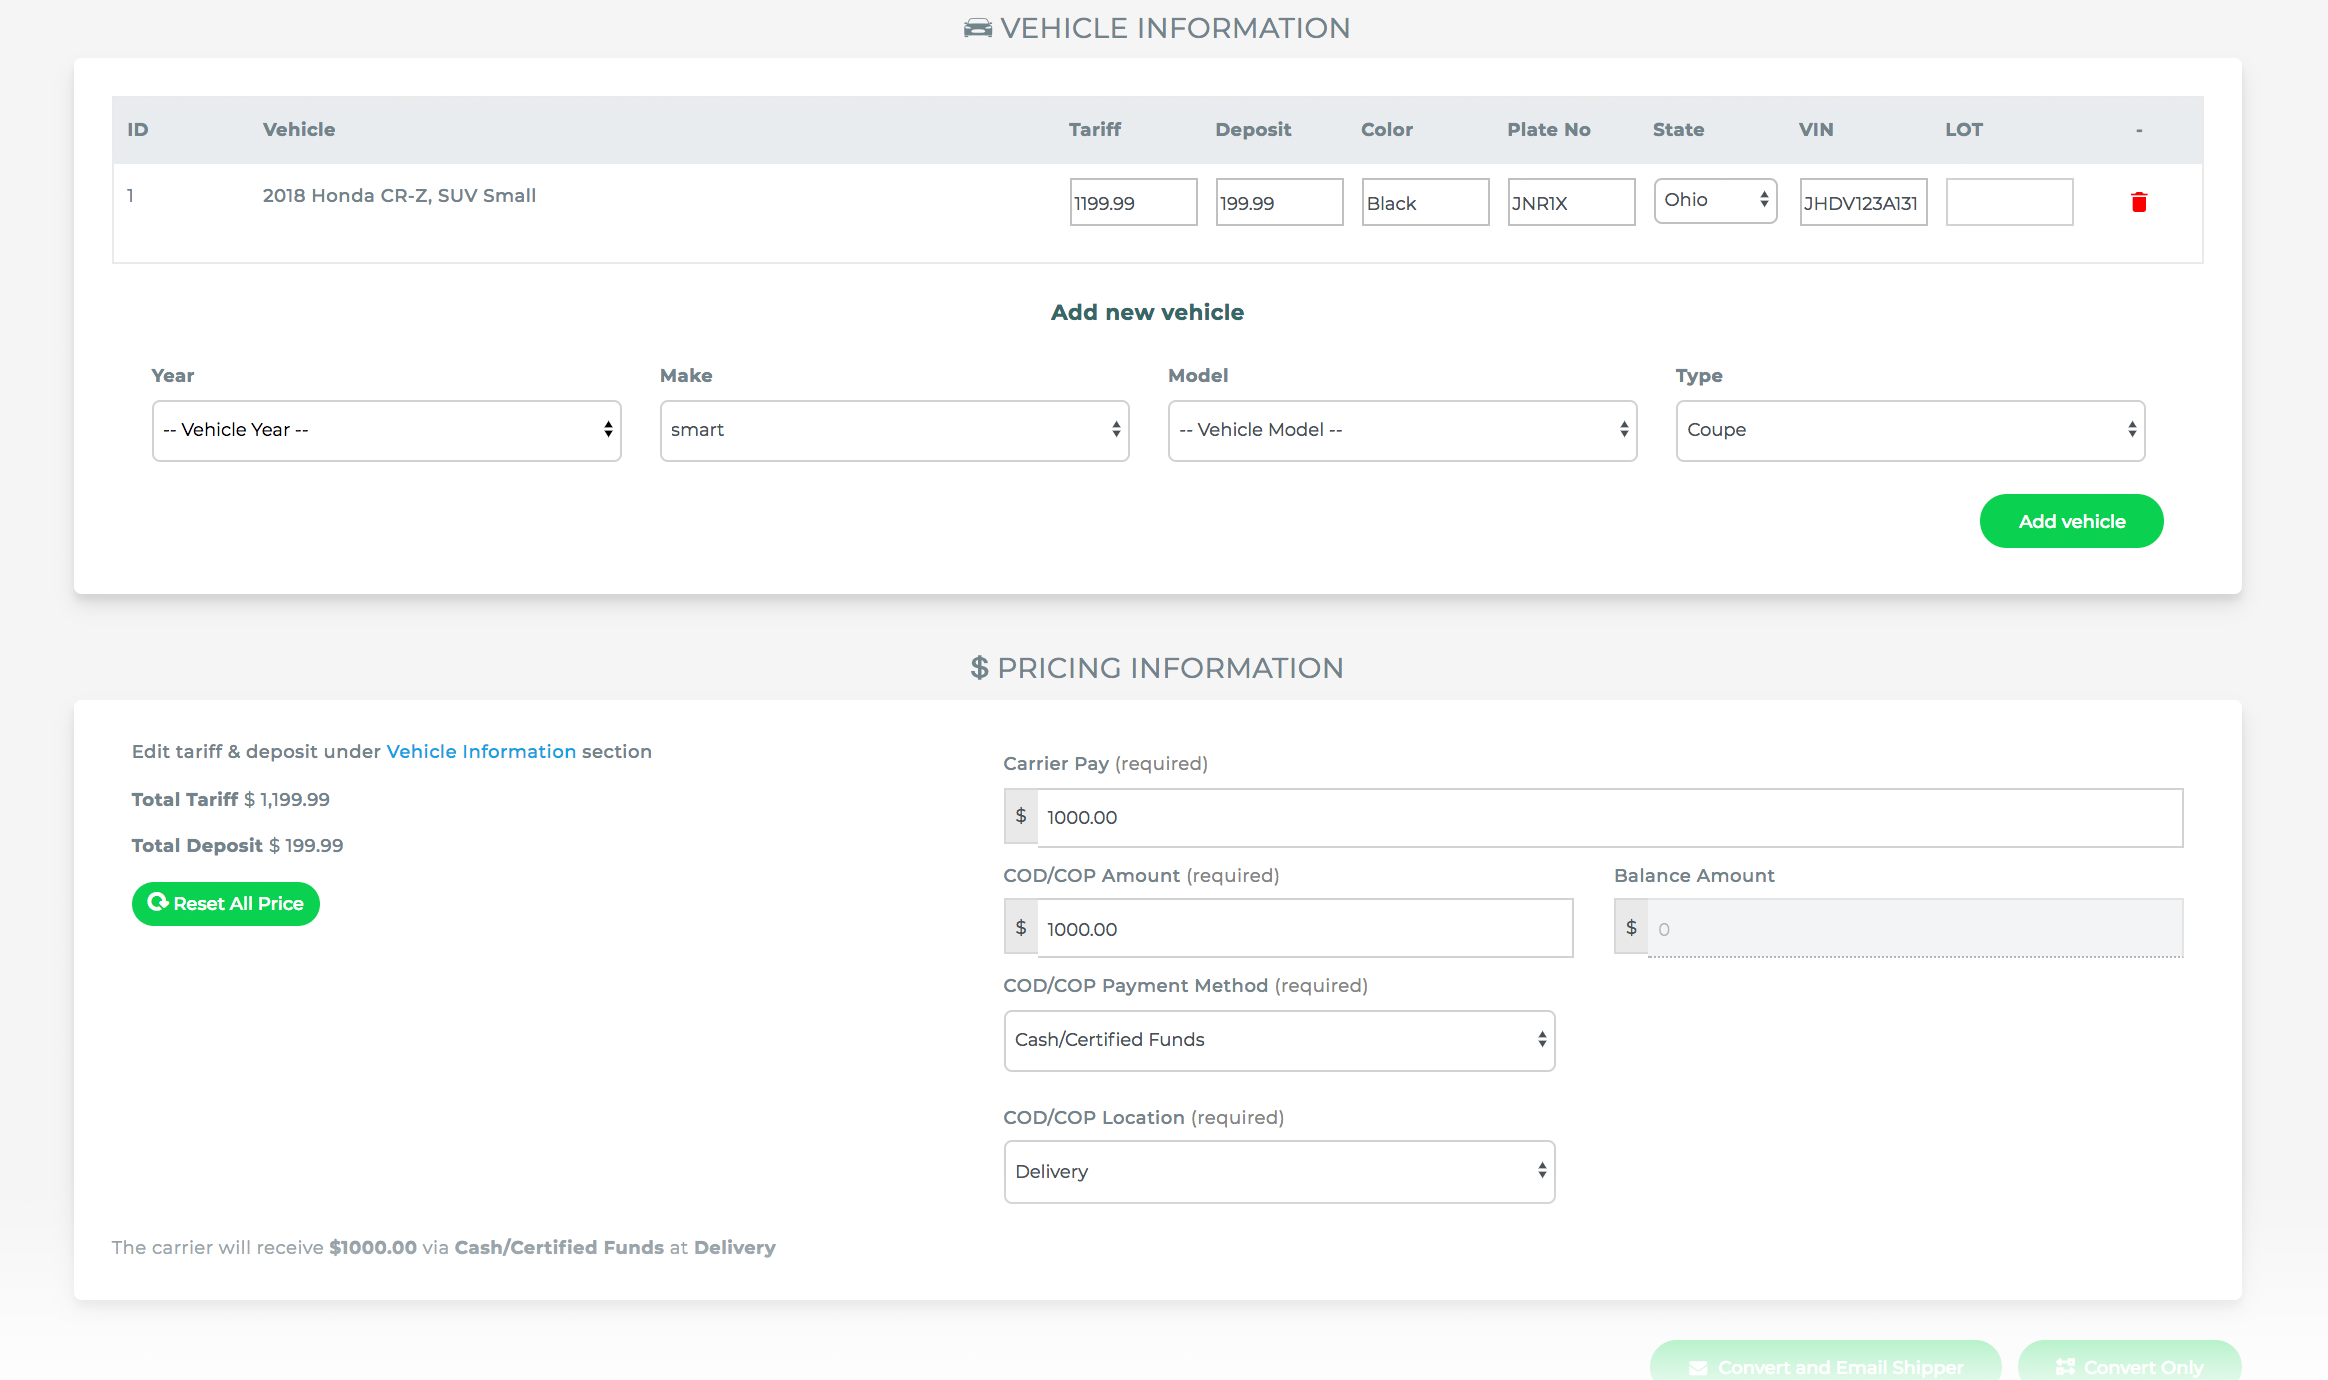Open the Make dropdown showing smart
Image resolution: width=2328 pixels, height=1380 pixels.
tap(894, 431)
